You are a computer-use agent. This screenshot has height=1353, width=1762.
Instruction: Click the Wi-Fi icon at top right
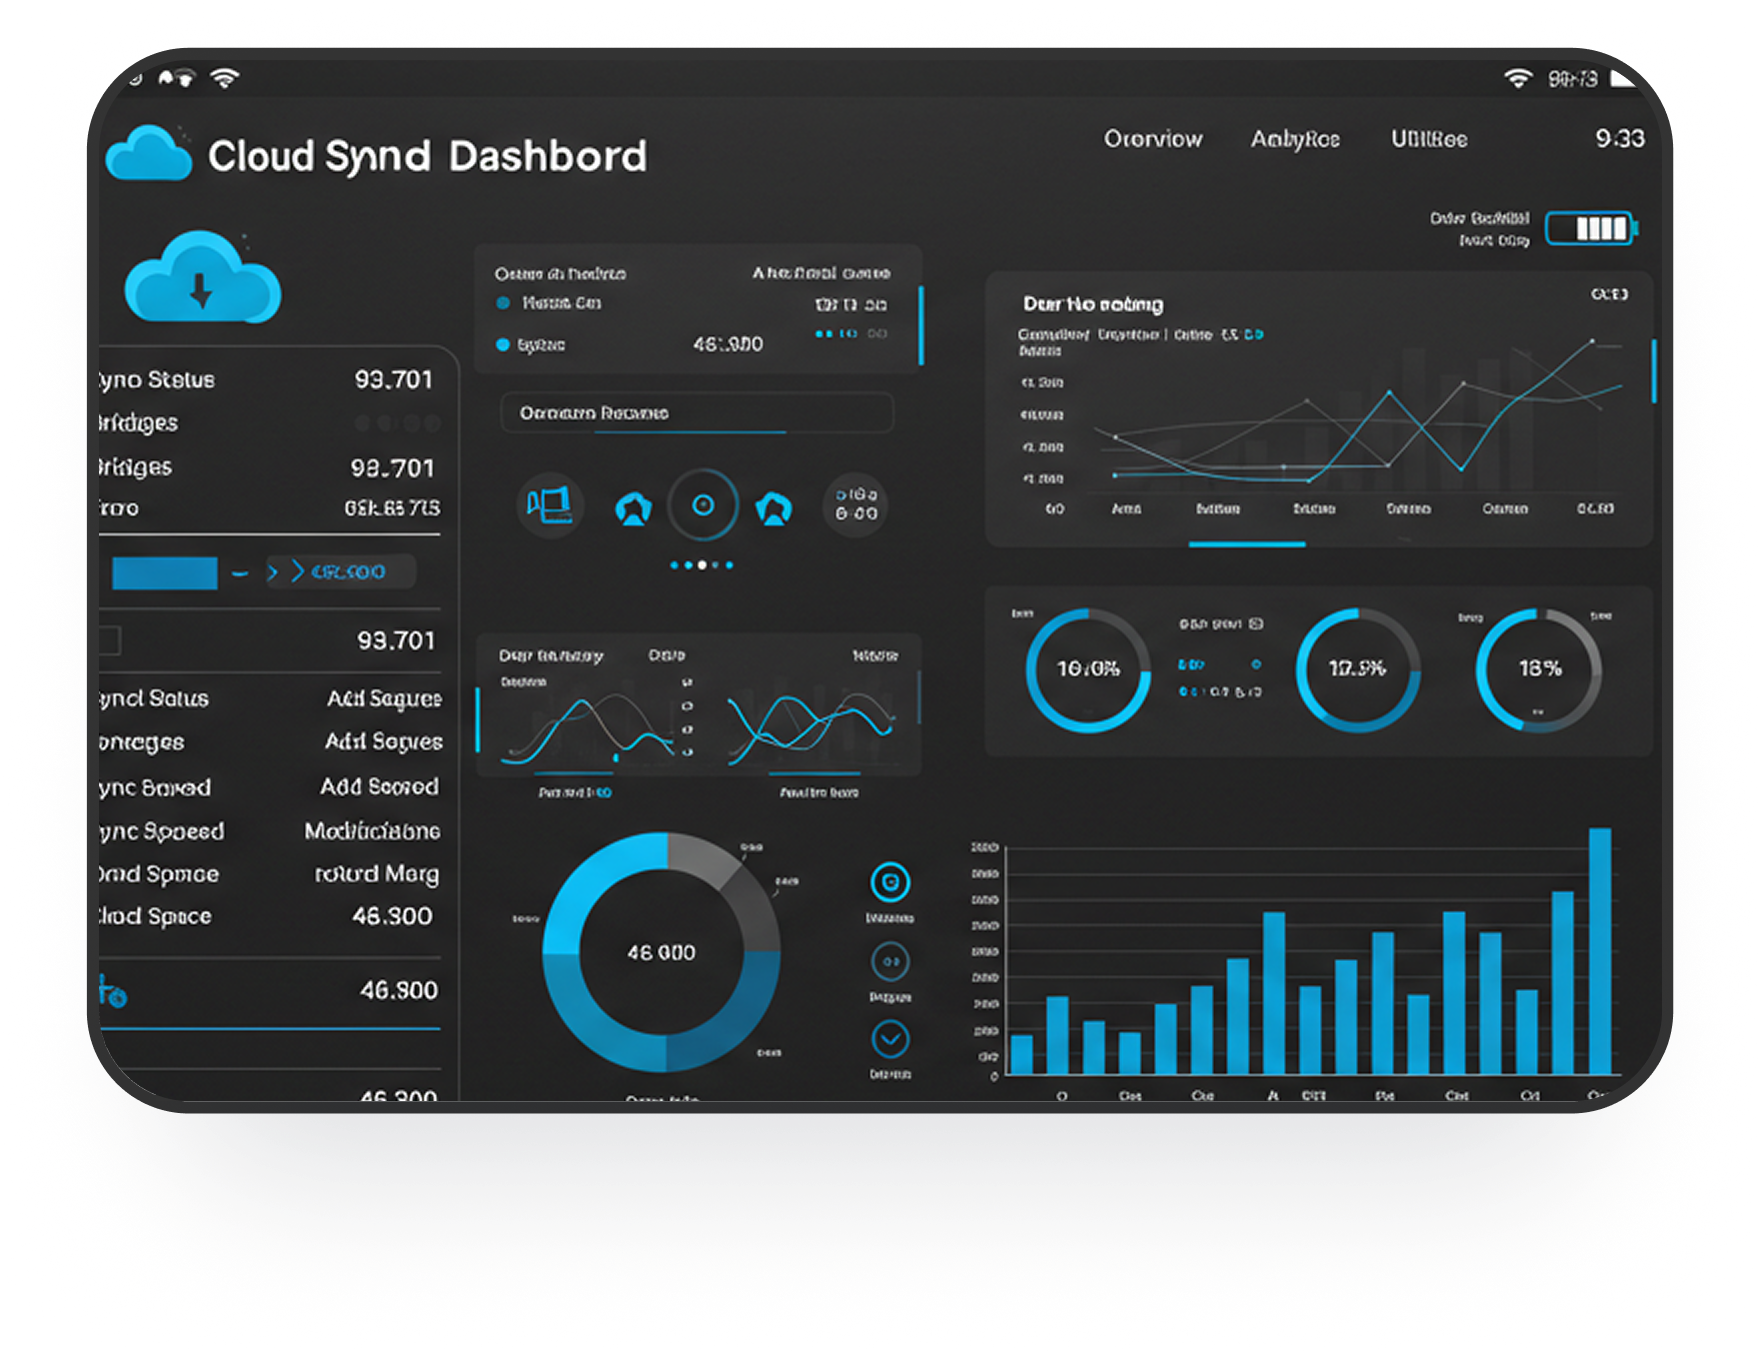[1518, 79]
